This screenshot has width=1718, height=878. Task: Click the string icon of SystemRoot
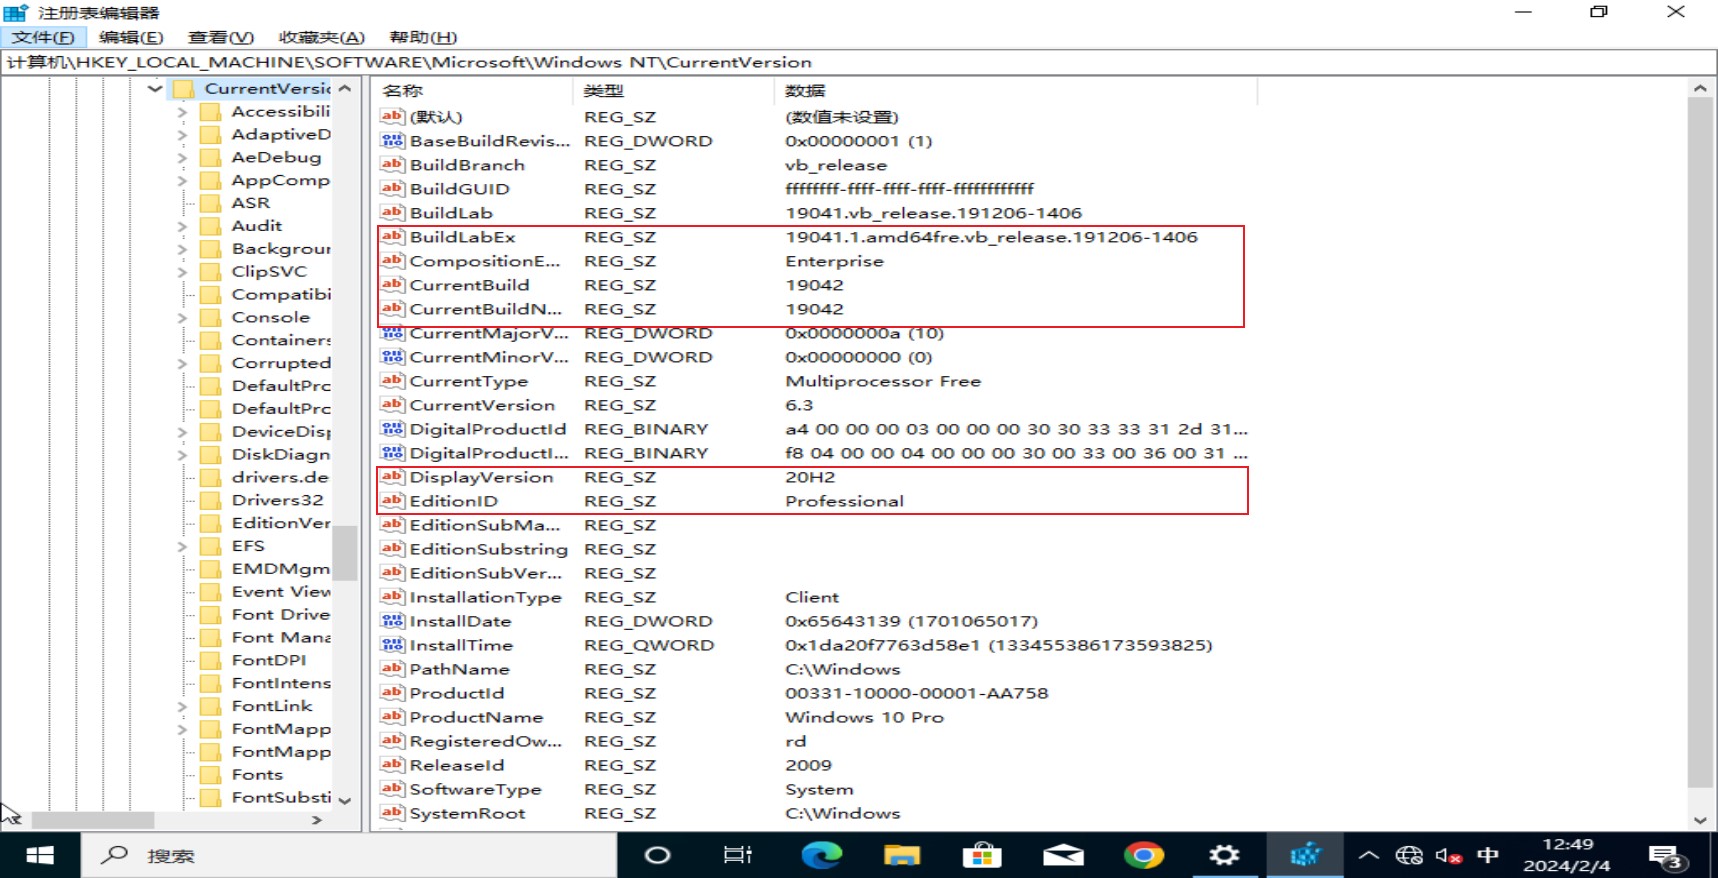392,812
